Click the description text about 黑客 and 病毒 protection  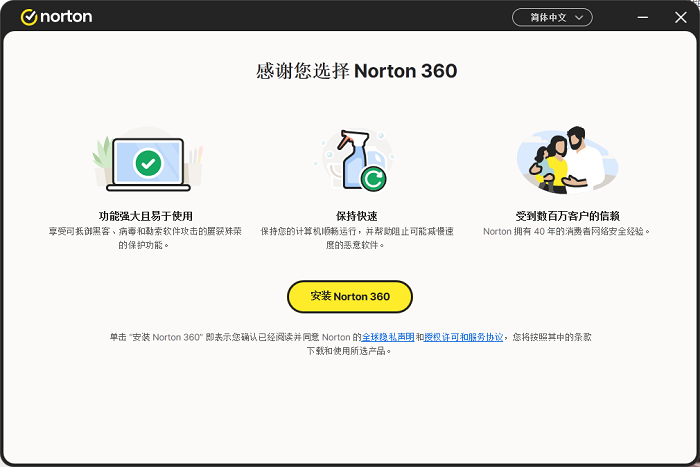146,238
